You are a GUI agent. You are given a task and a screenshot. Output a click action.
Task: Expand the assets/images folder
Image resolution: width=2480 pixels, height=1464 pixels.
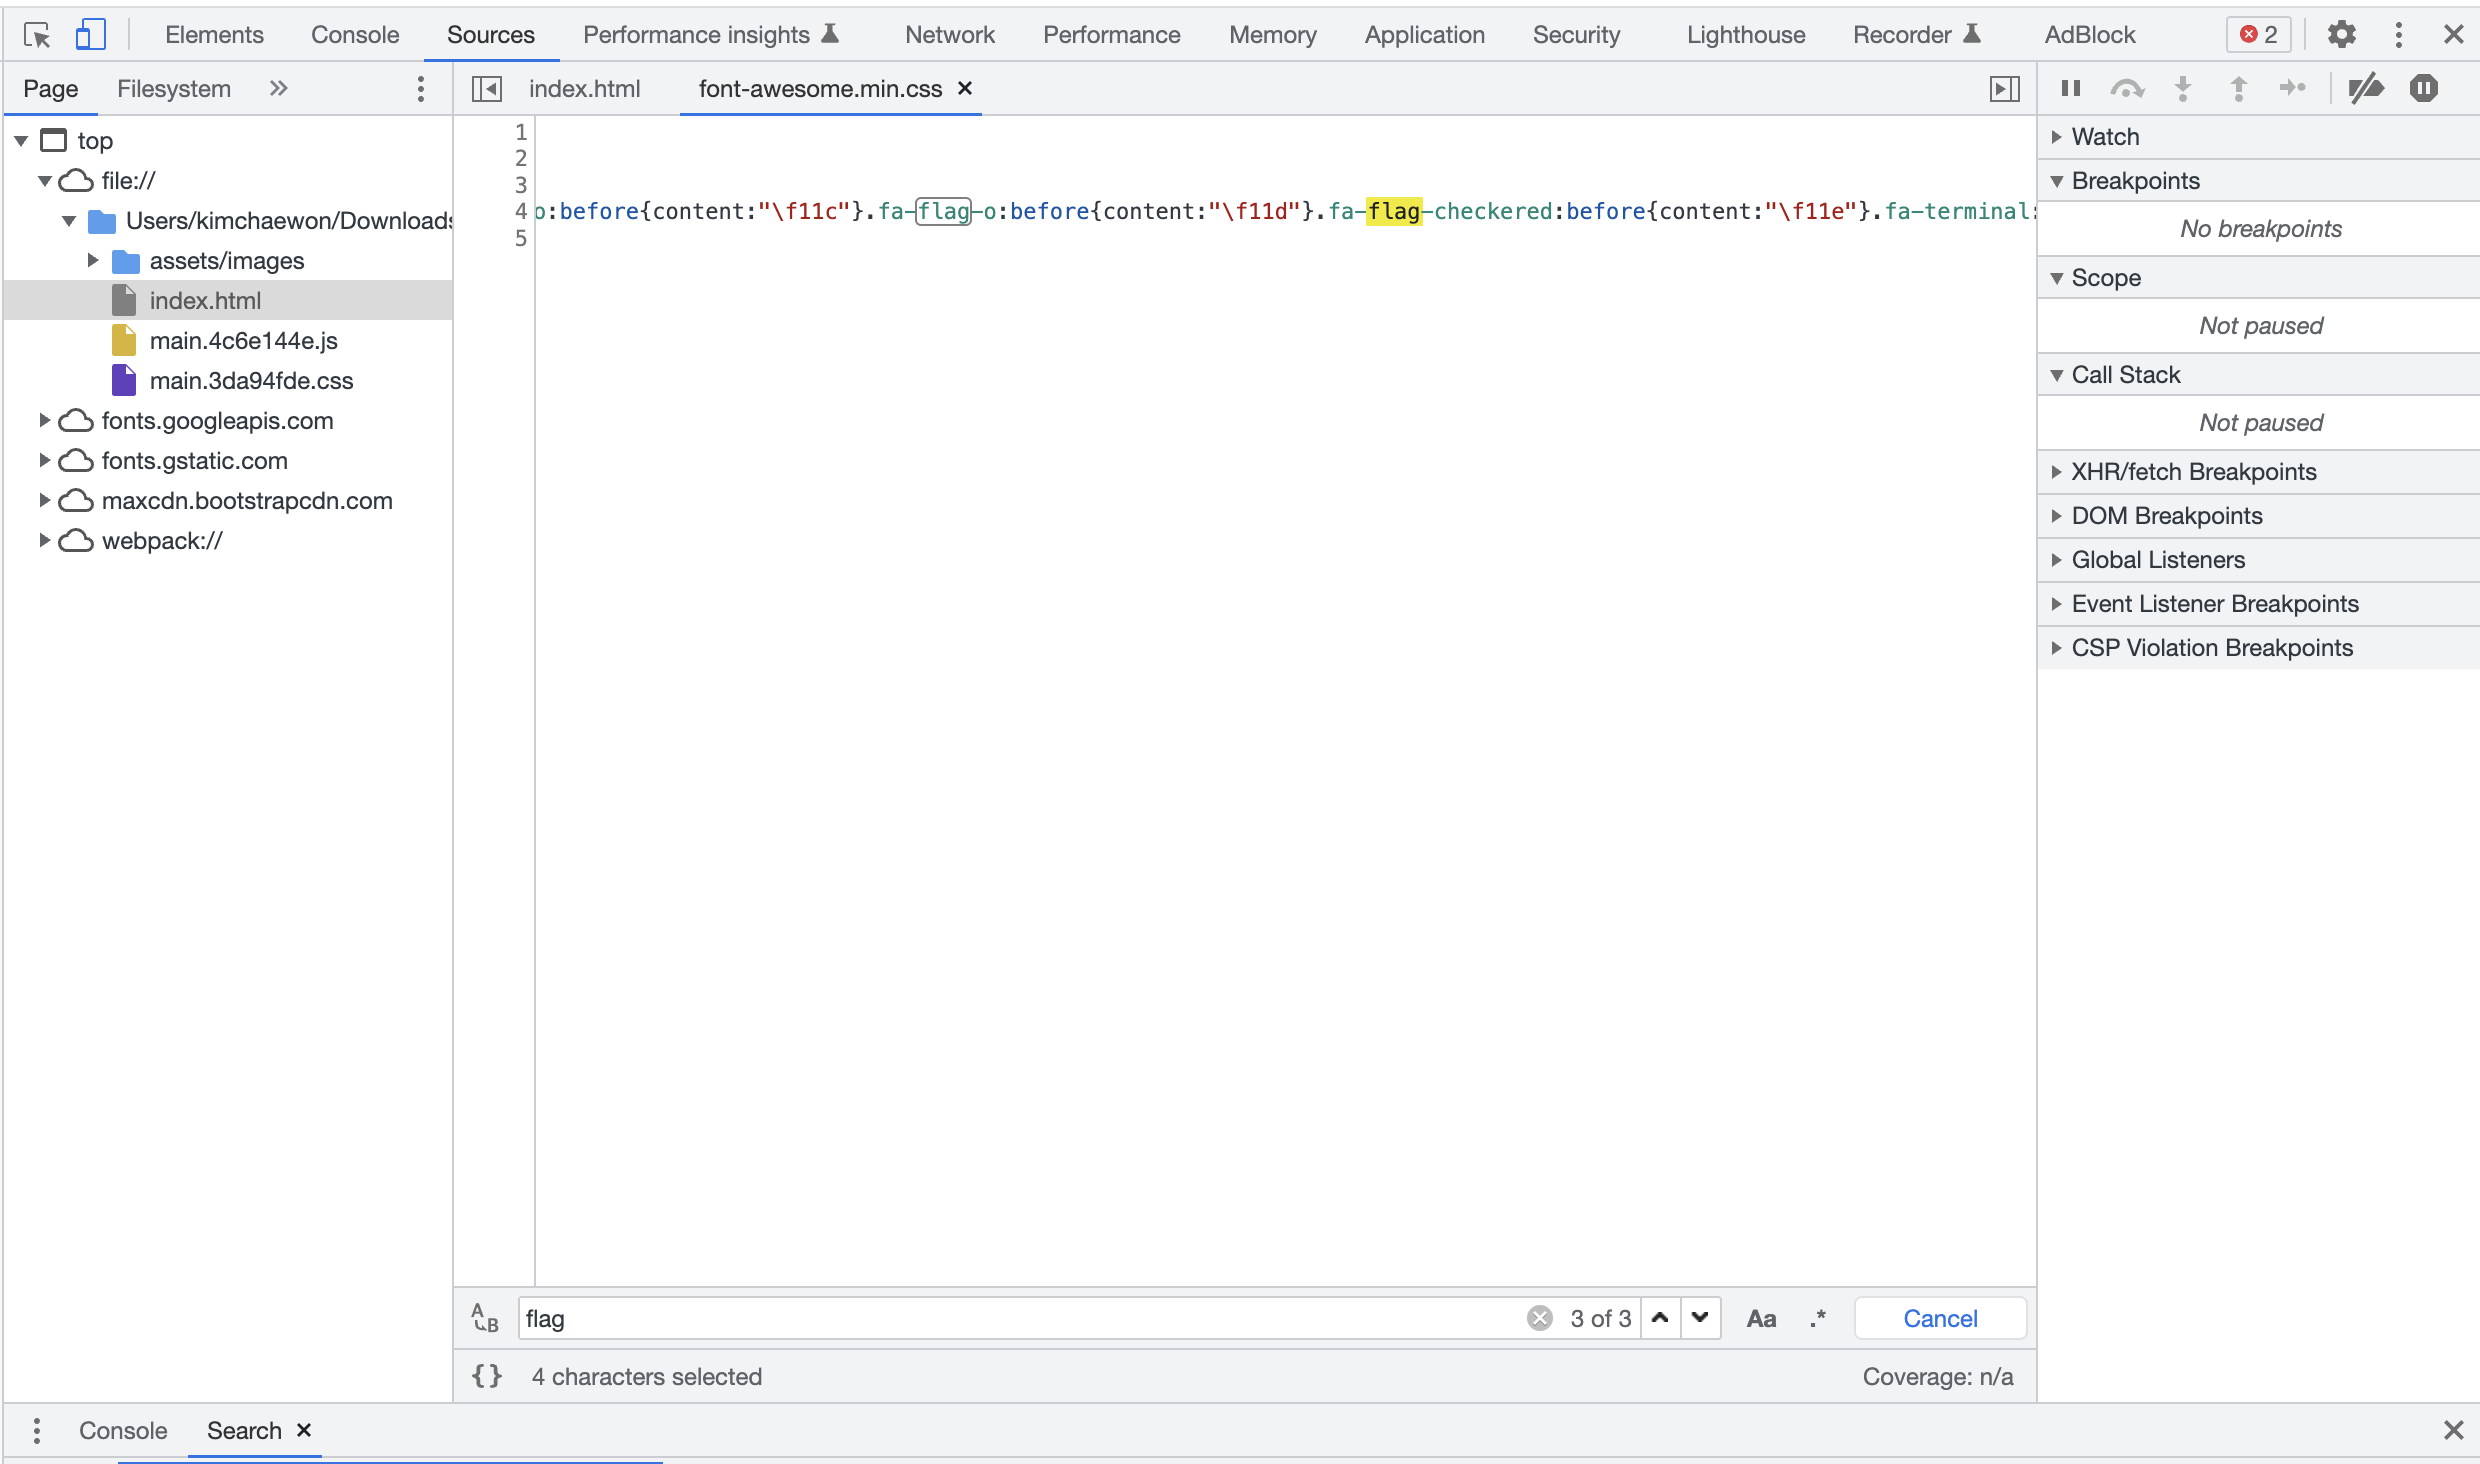tap(93, 261)
